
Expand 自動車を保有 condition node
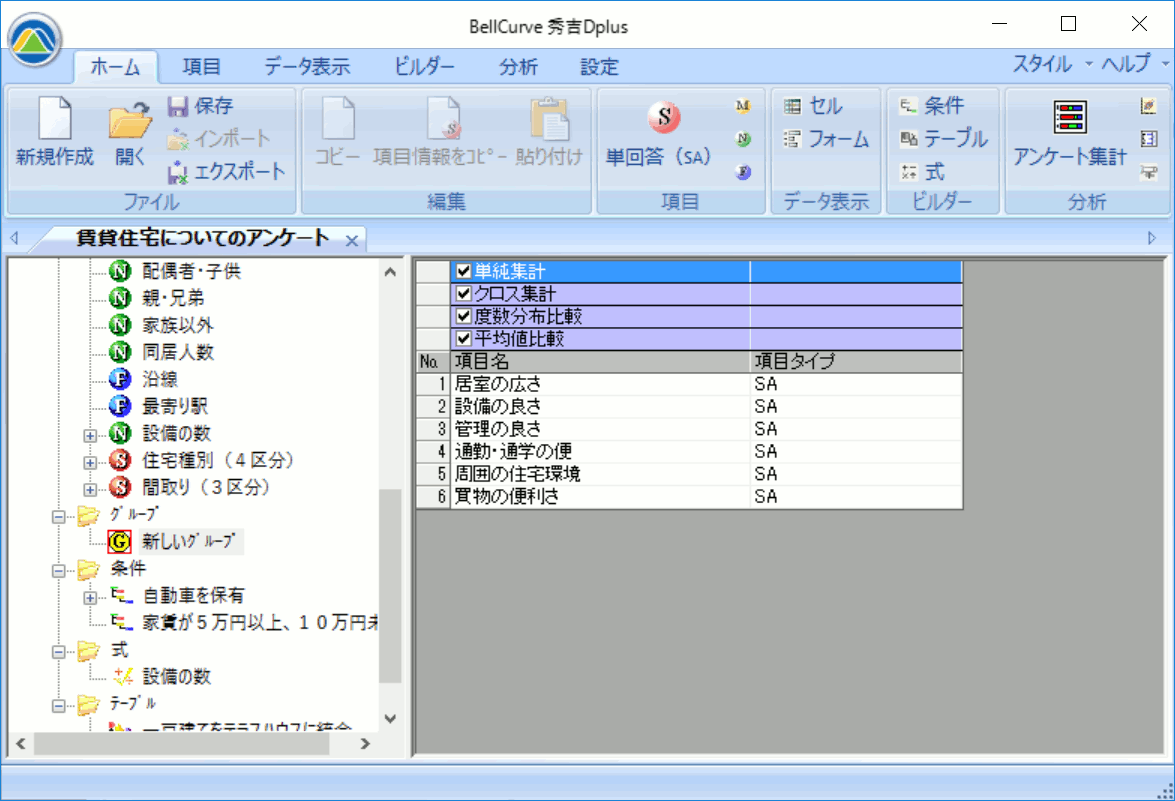[x=89, y=597]
